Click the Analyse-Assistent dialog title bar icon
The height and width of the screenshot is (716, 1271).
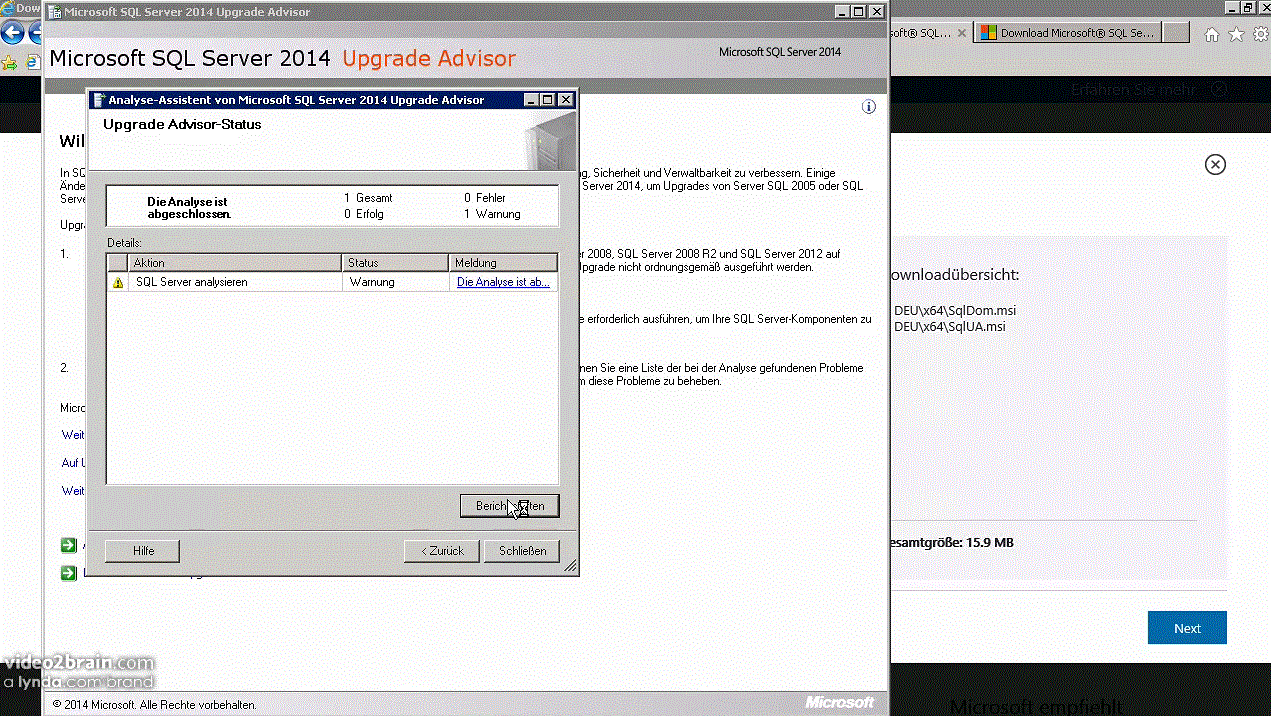click(99, 100)
